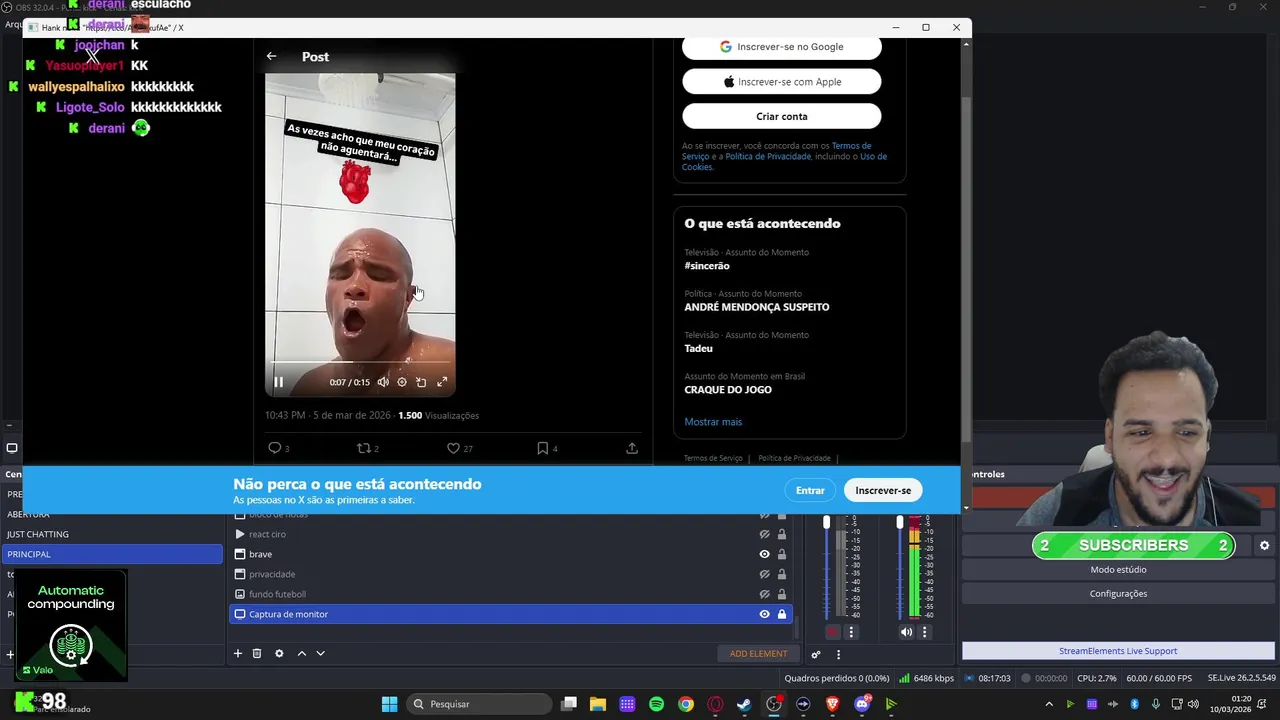Pause the video in the post
The height and width of the screenshot is (720, 1280).
pyautogui.click(x=278, y=382)
